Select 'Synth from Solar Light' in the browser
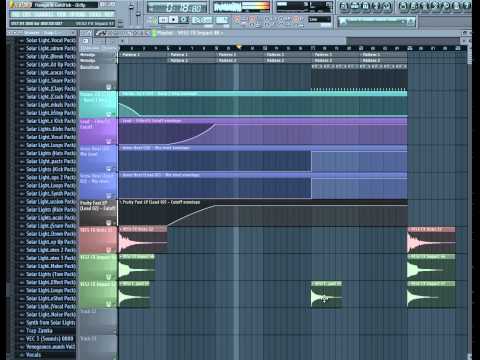 point(51,322)
